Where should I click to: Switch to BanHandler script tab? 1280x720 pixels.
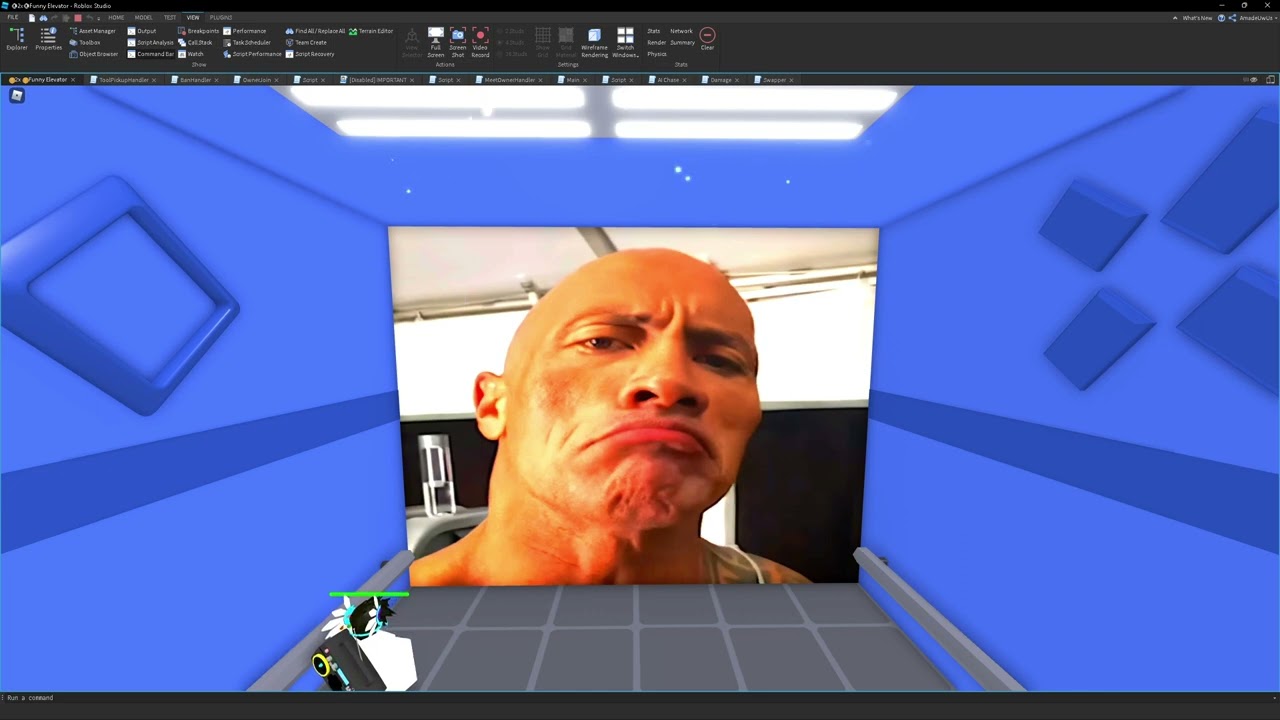[193, 80]
